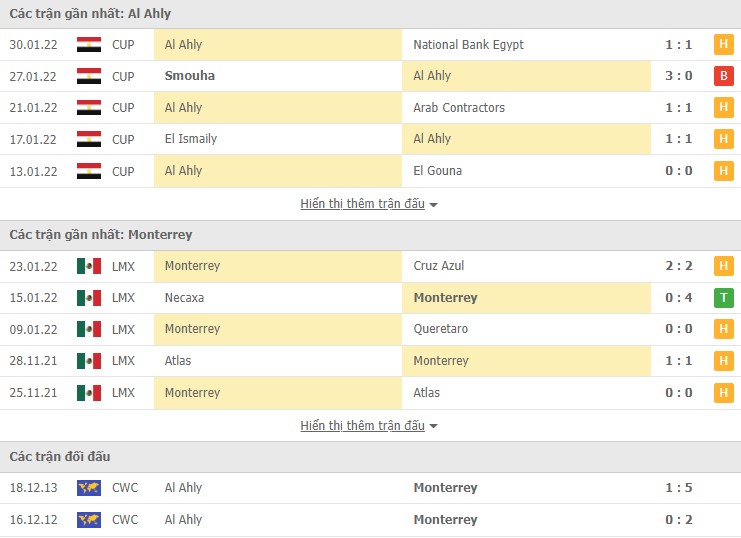Click the red B result badge

[x=723, y=76]
